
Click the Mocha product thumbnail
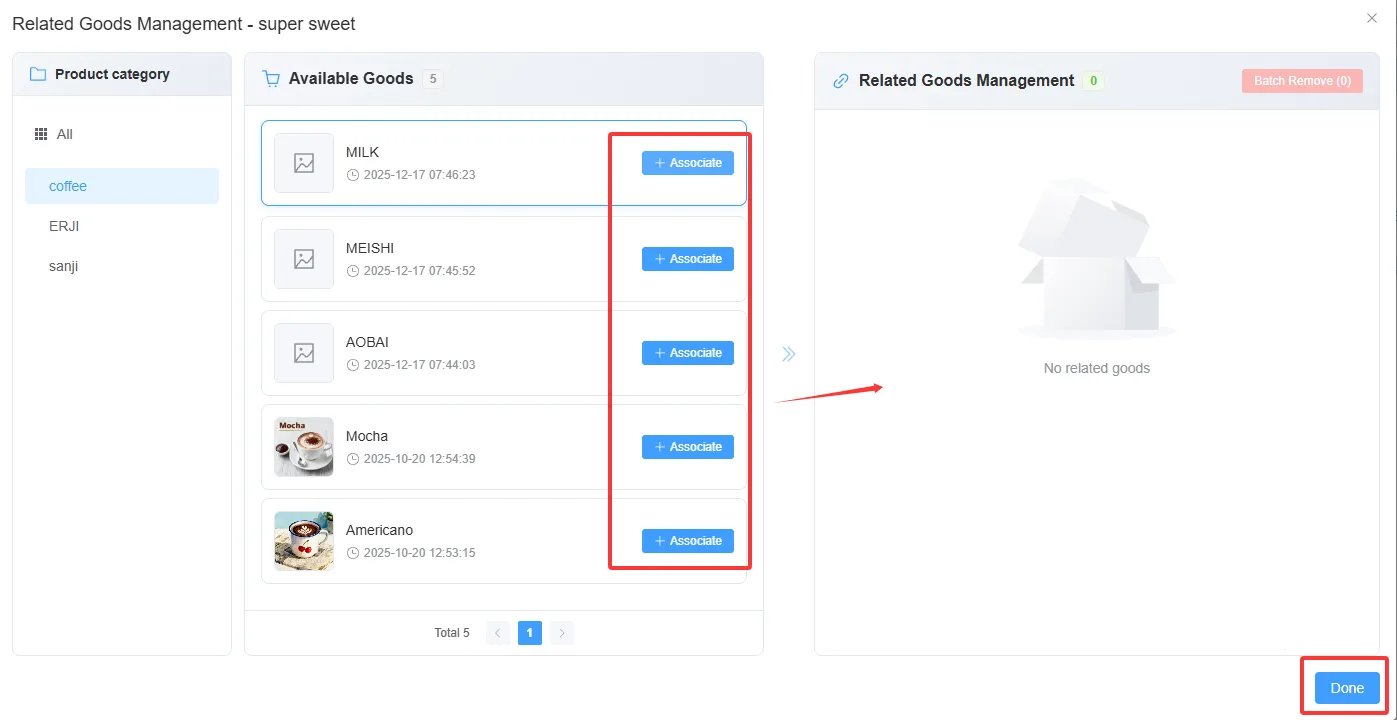click(x=304, y=447)
